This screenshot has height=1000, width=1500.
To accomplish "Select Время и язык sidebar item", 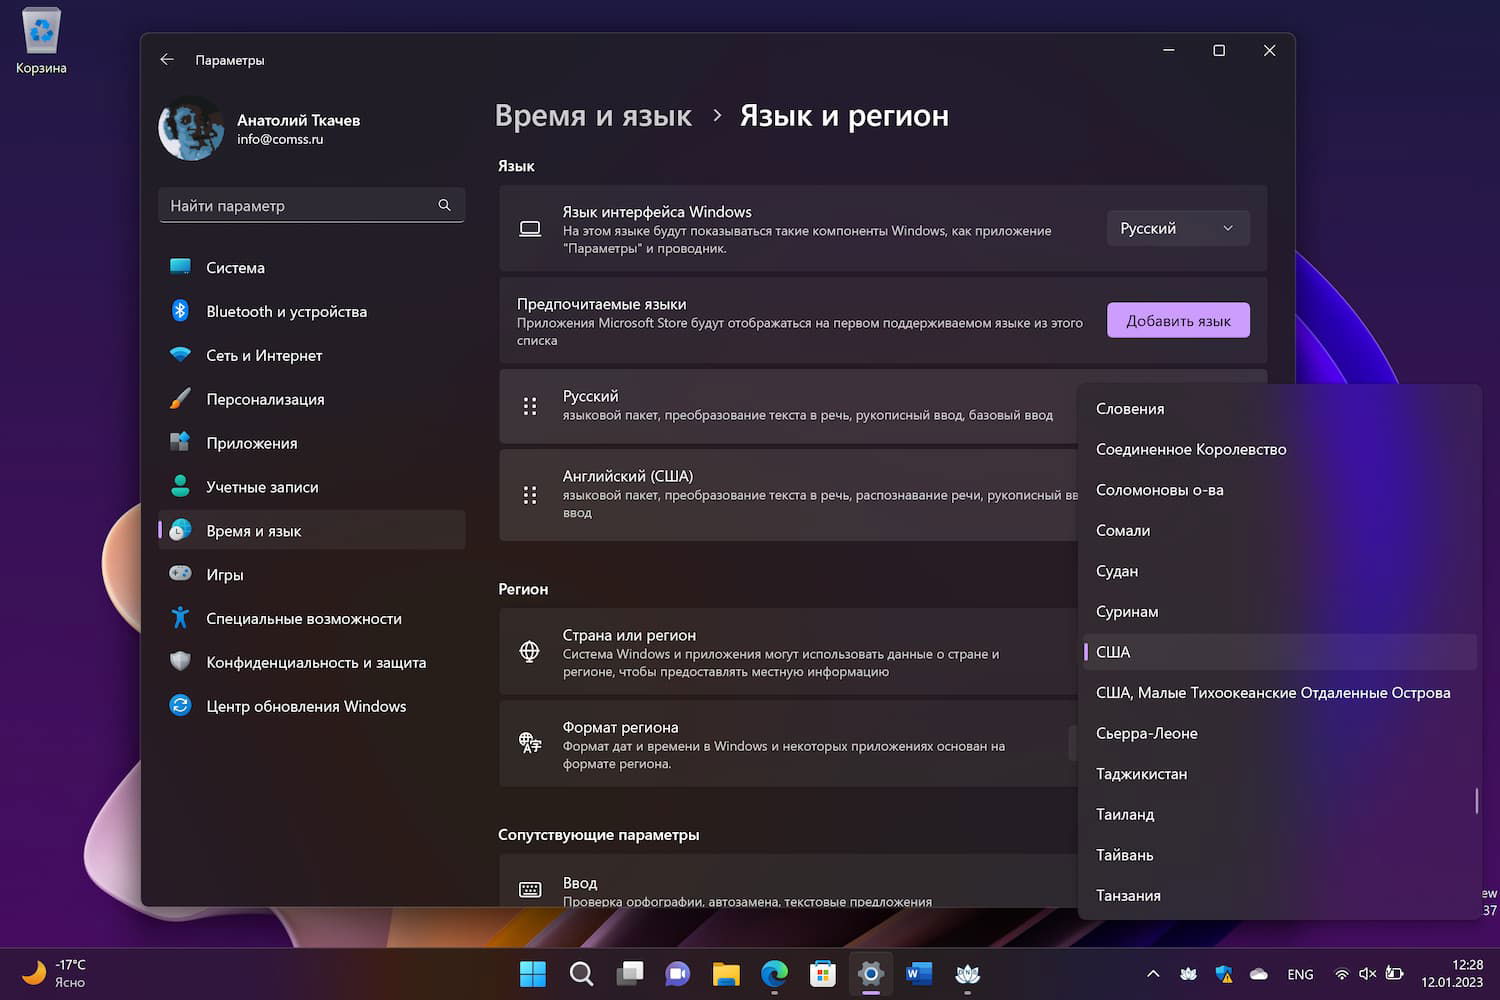I will [312, 531].
